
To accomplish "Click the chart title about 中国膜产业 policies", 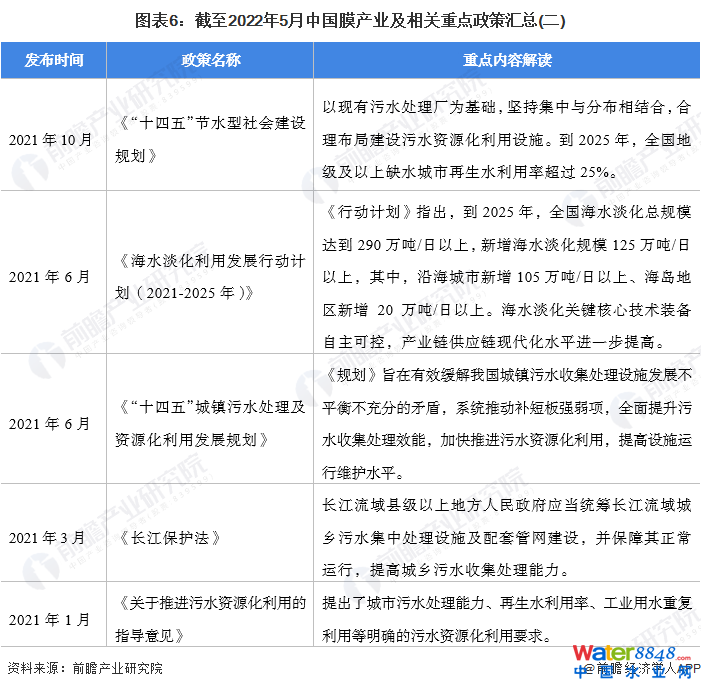I will tap(350, 19).
